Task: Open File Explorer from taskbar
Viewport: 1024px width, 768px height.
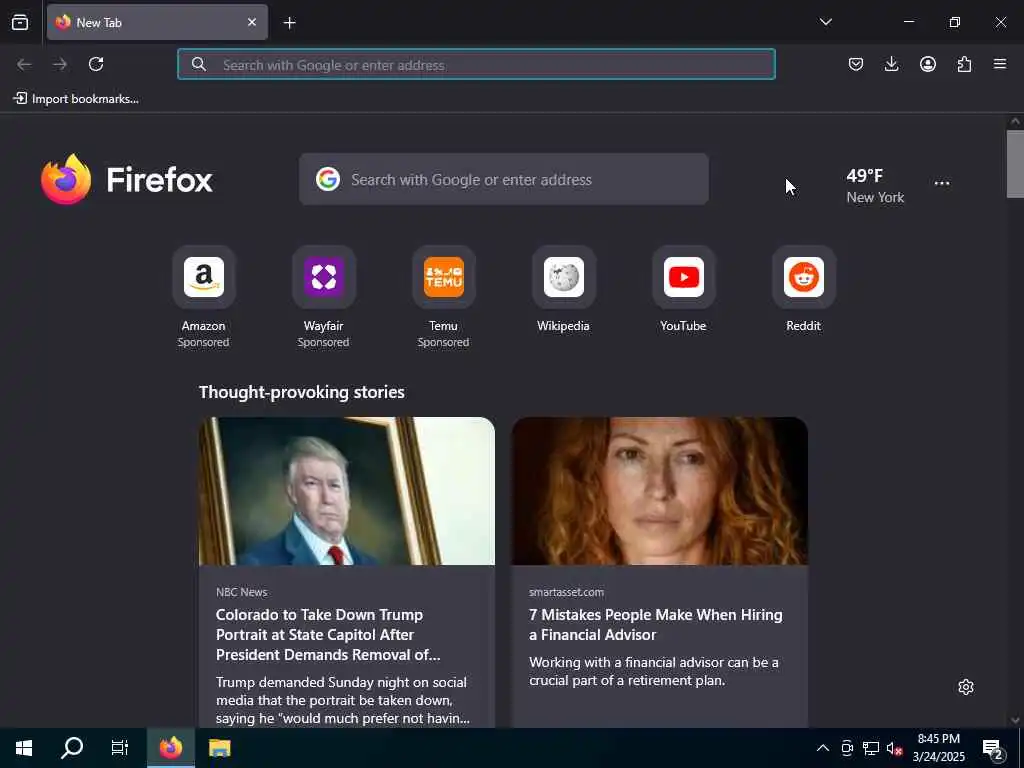Action: click(219, 748)
